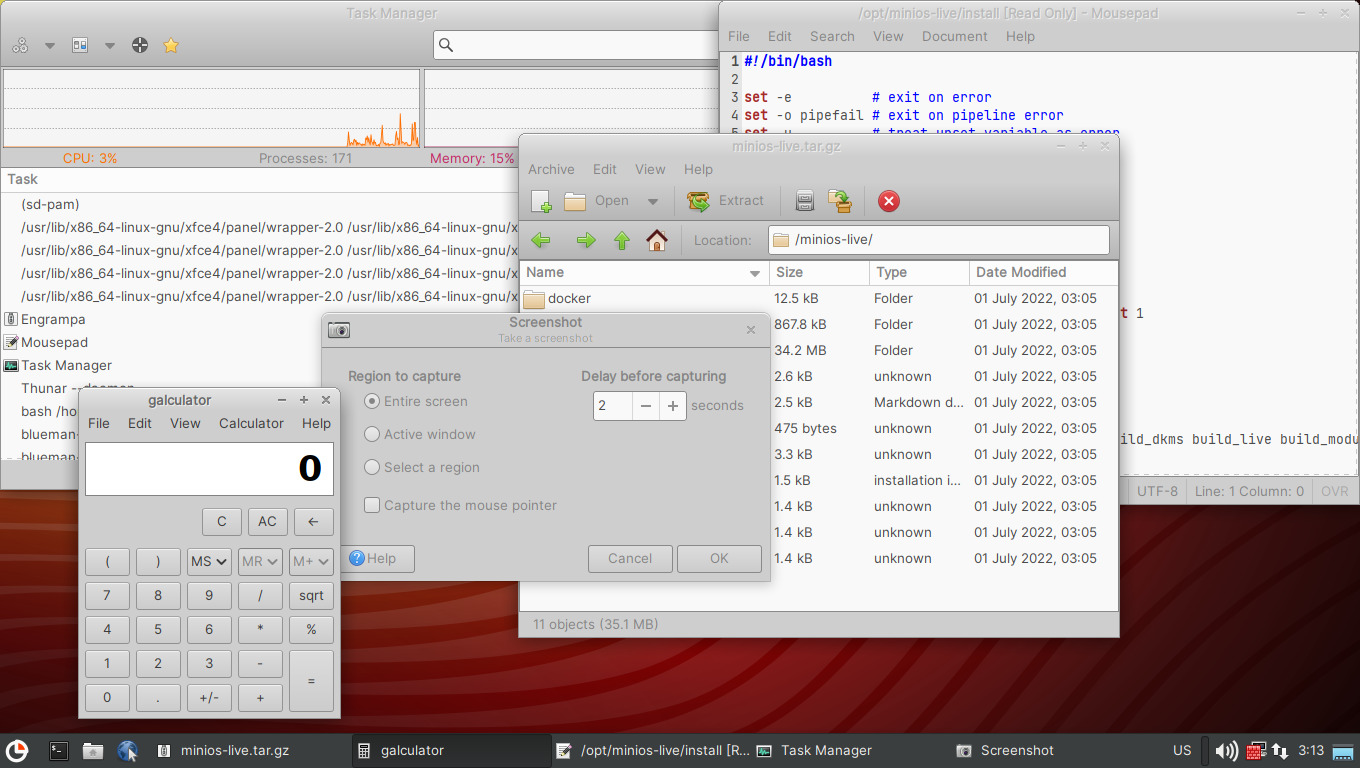
Task: Click the red stop operation icon
Action: [x=888, y=201]
